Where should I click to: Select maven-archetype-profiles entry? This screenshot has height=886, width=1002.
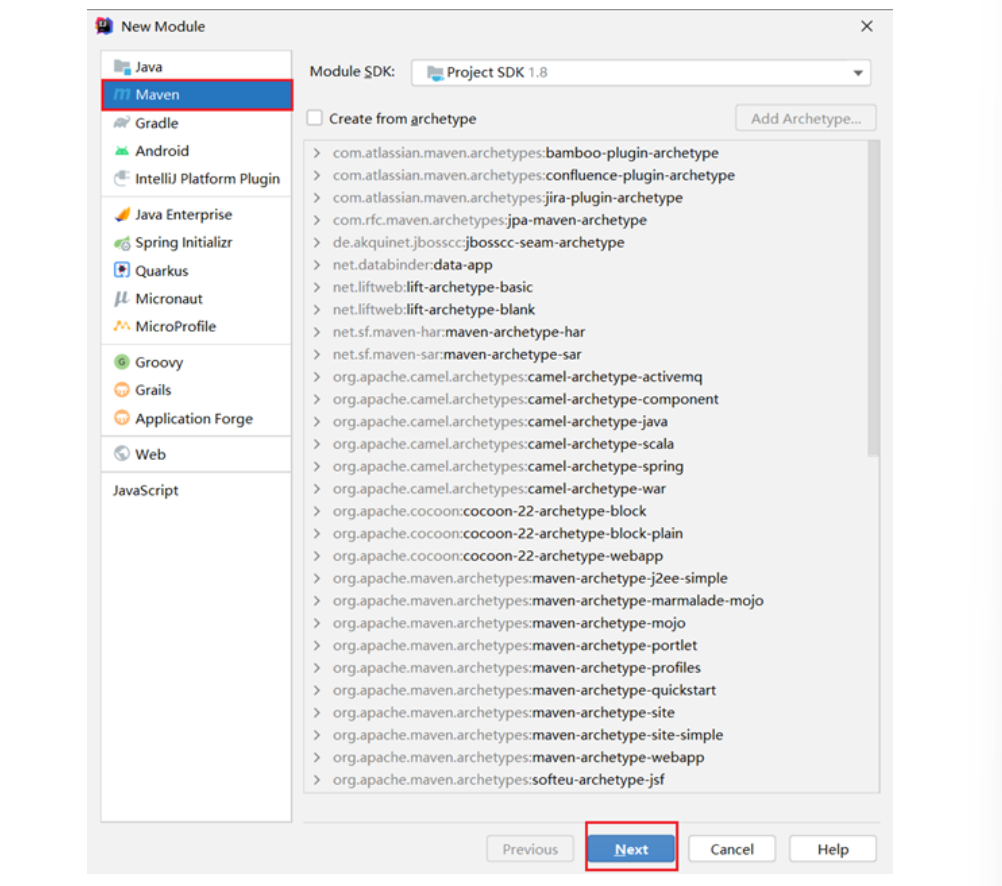click(516, 667)
